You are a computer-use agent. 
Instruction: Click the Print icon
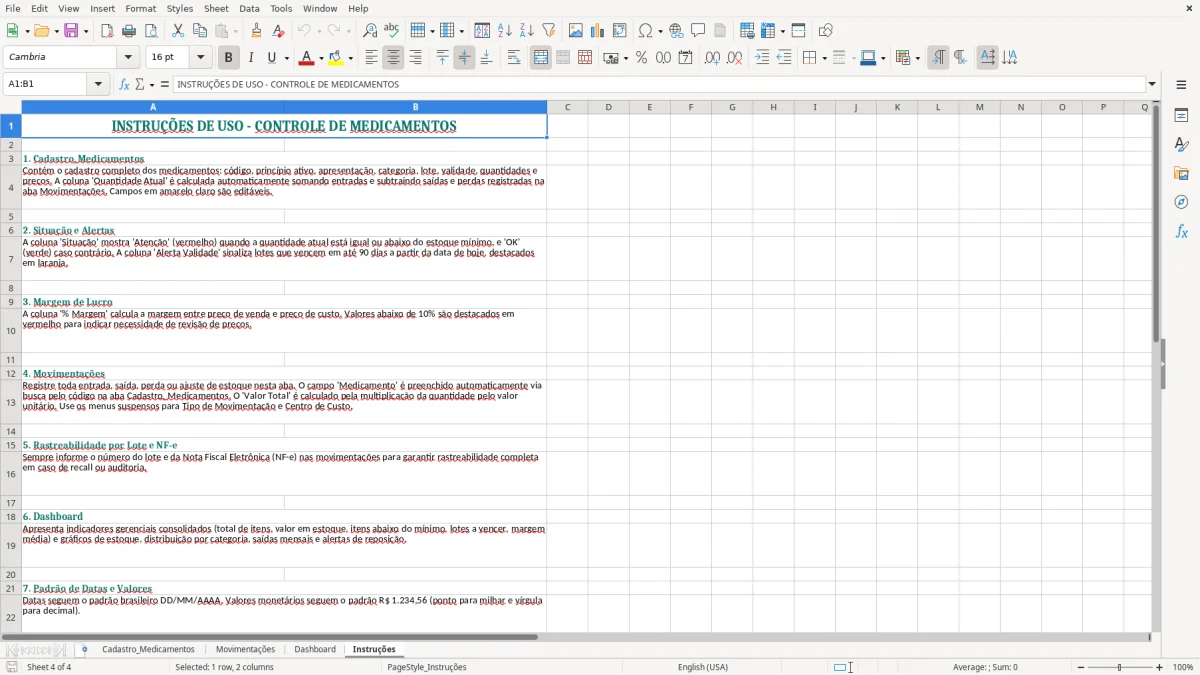pos(129,31)
